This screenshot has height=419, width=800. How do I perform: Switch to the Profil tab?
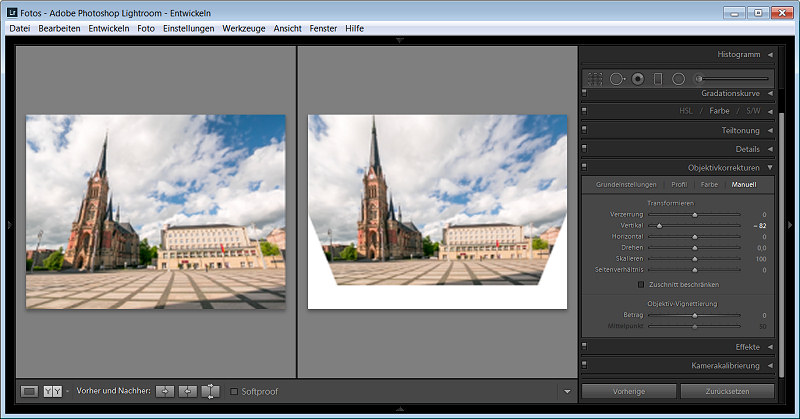point(678,185)
